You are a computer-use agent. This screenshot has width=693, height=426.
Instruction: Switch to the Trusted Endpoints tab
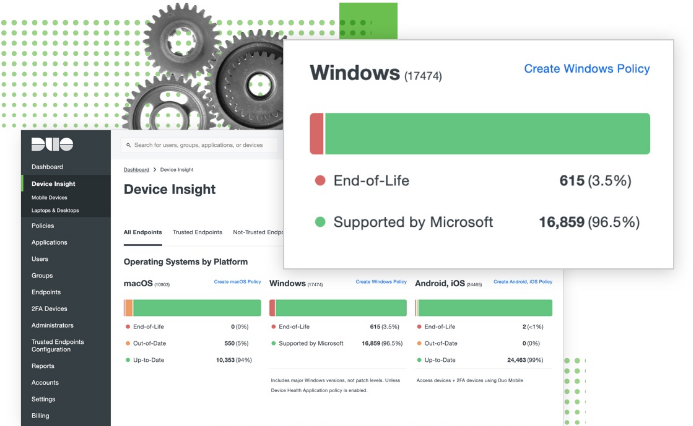pyautogui.click(x=198, y=232)
